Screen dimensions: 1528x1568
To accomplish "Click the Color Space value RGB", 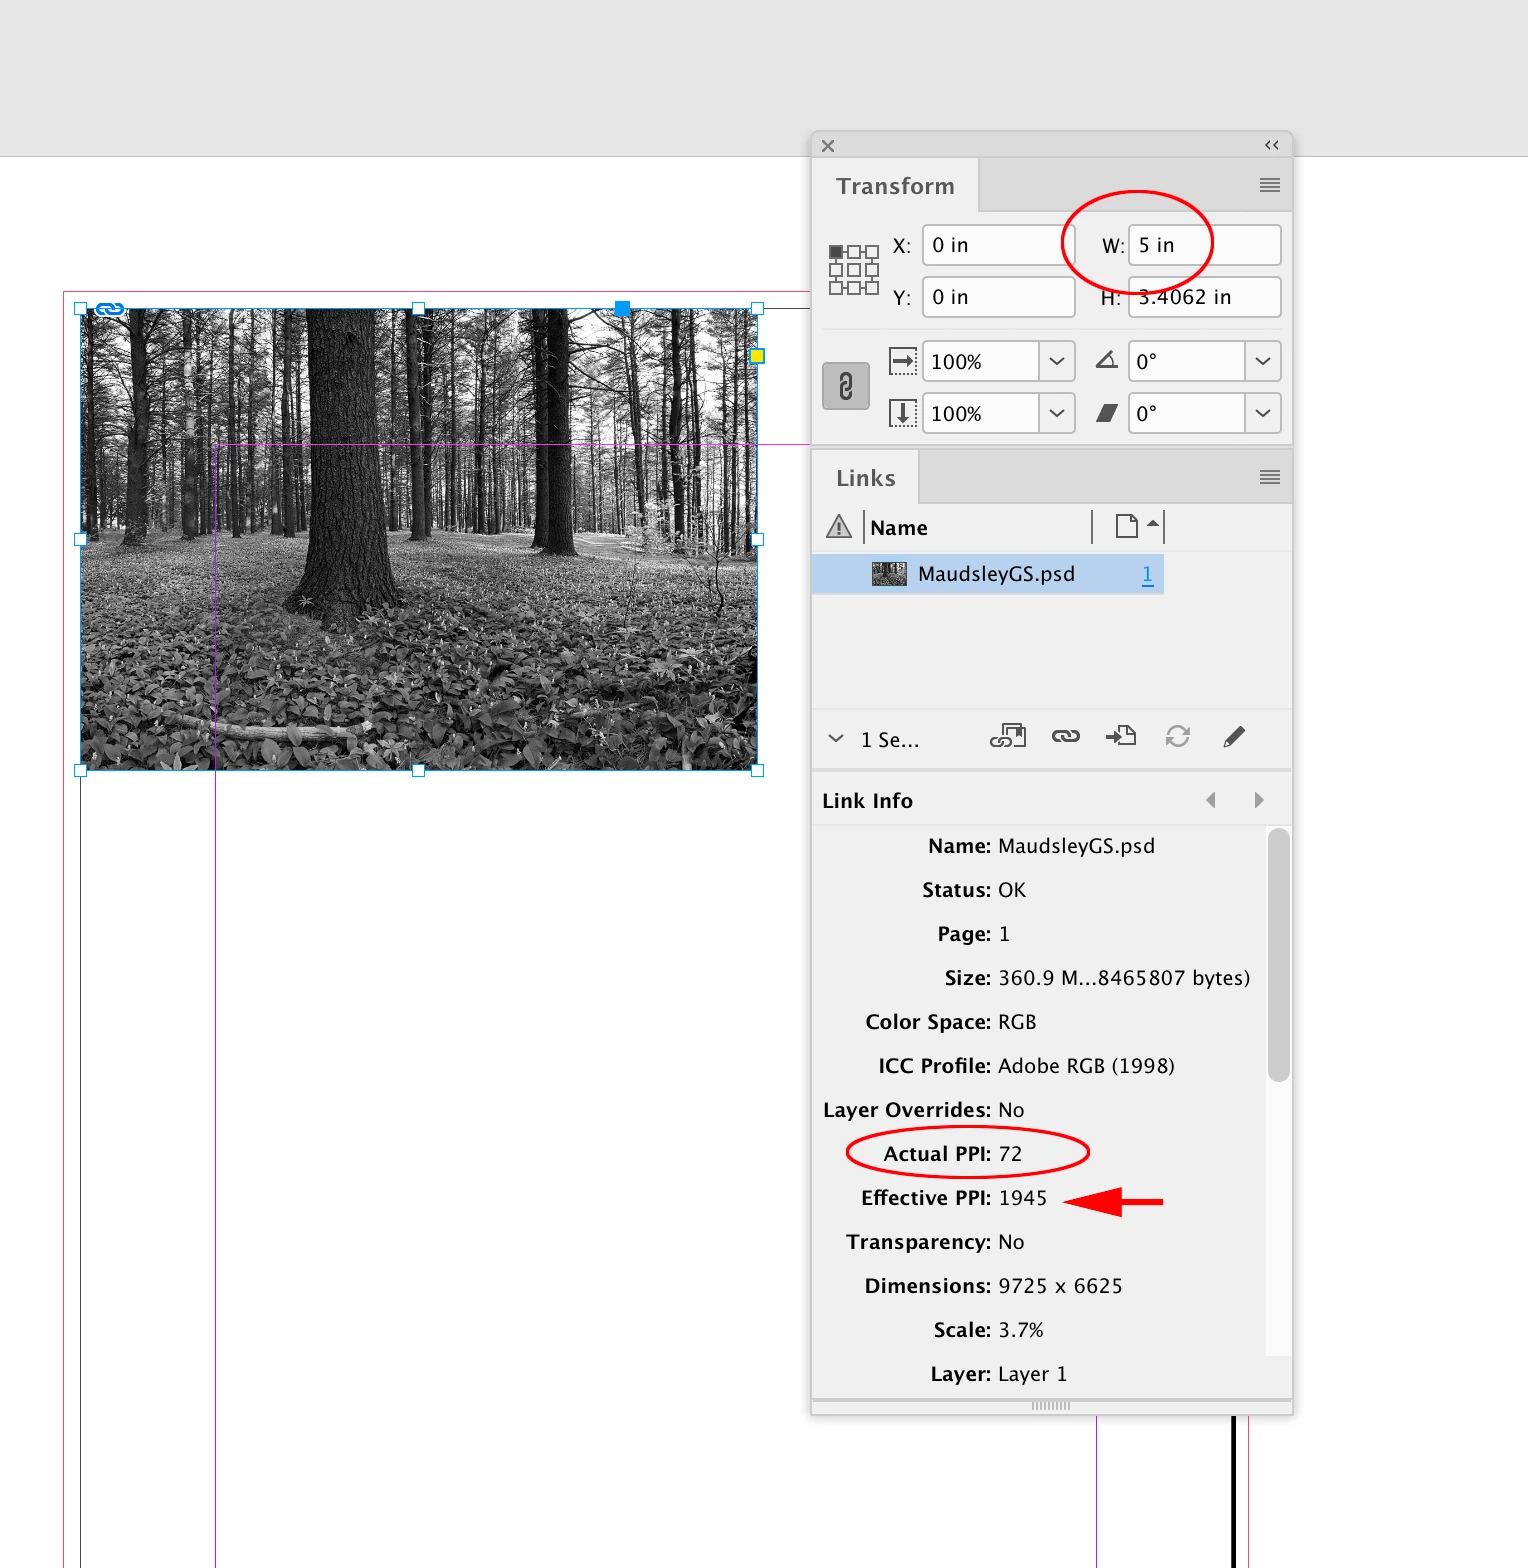I will (x=1017, y=1022).
